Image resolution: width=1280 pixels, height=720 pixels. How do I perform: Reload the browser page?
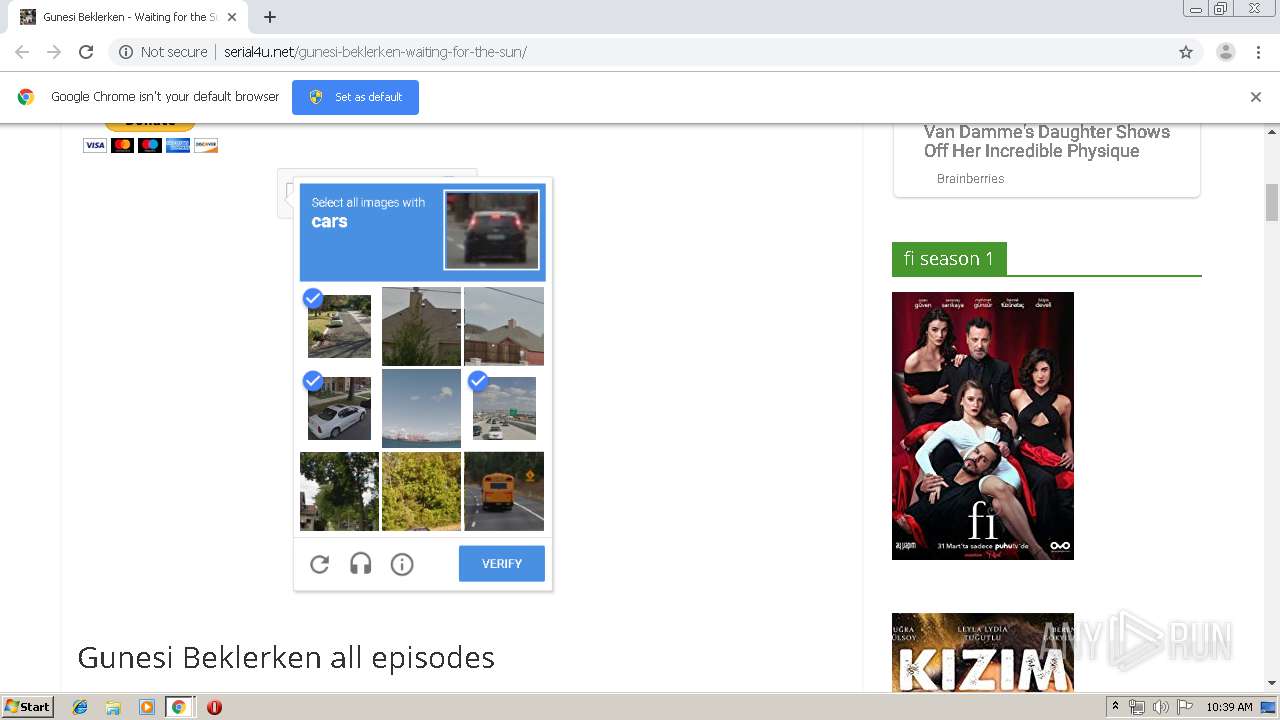pyautogui.click(x=86, y=52)
